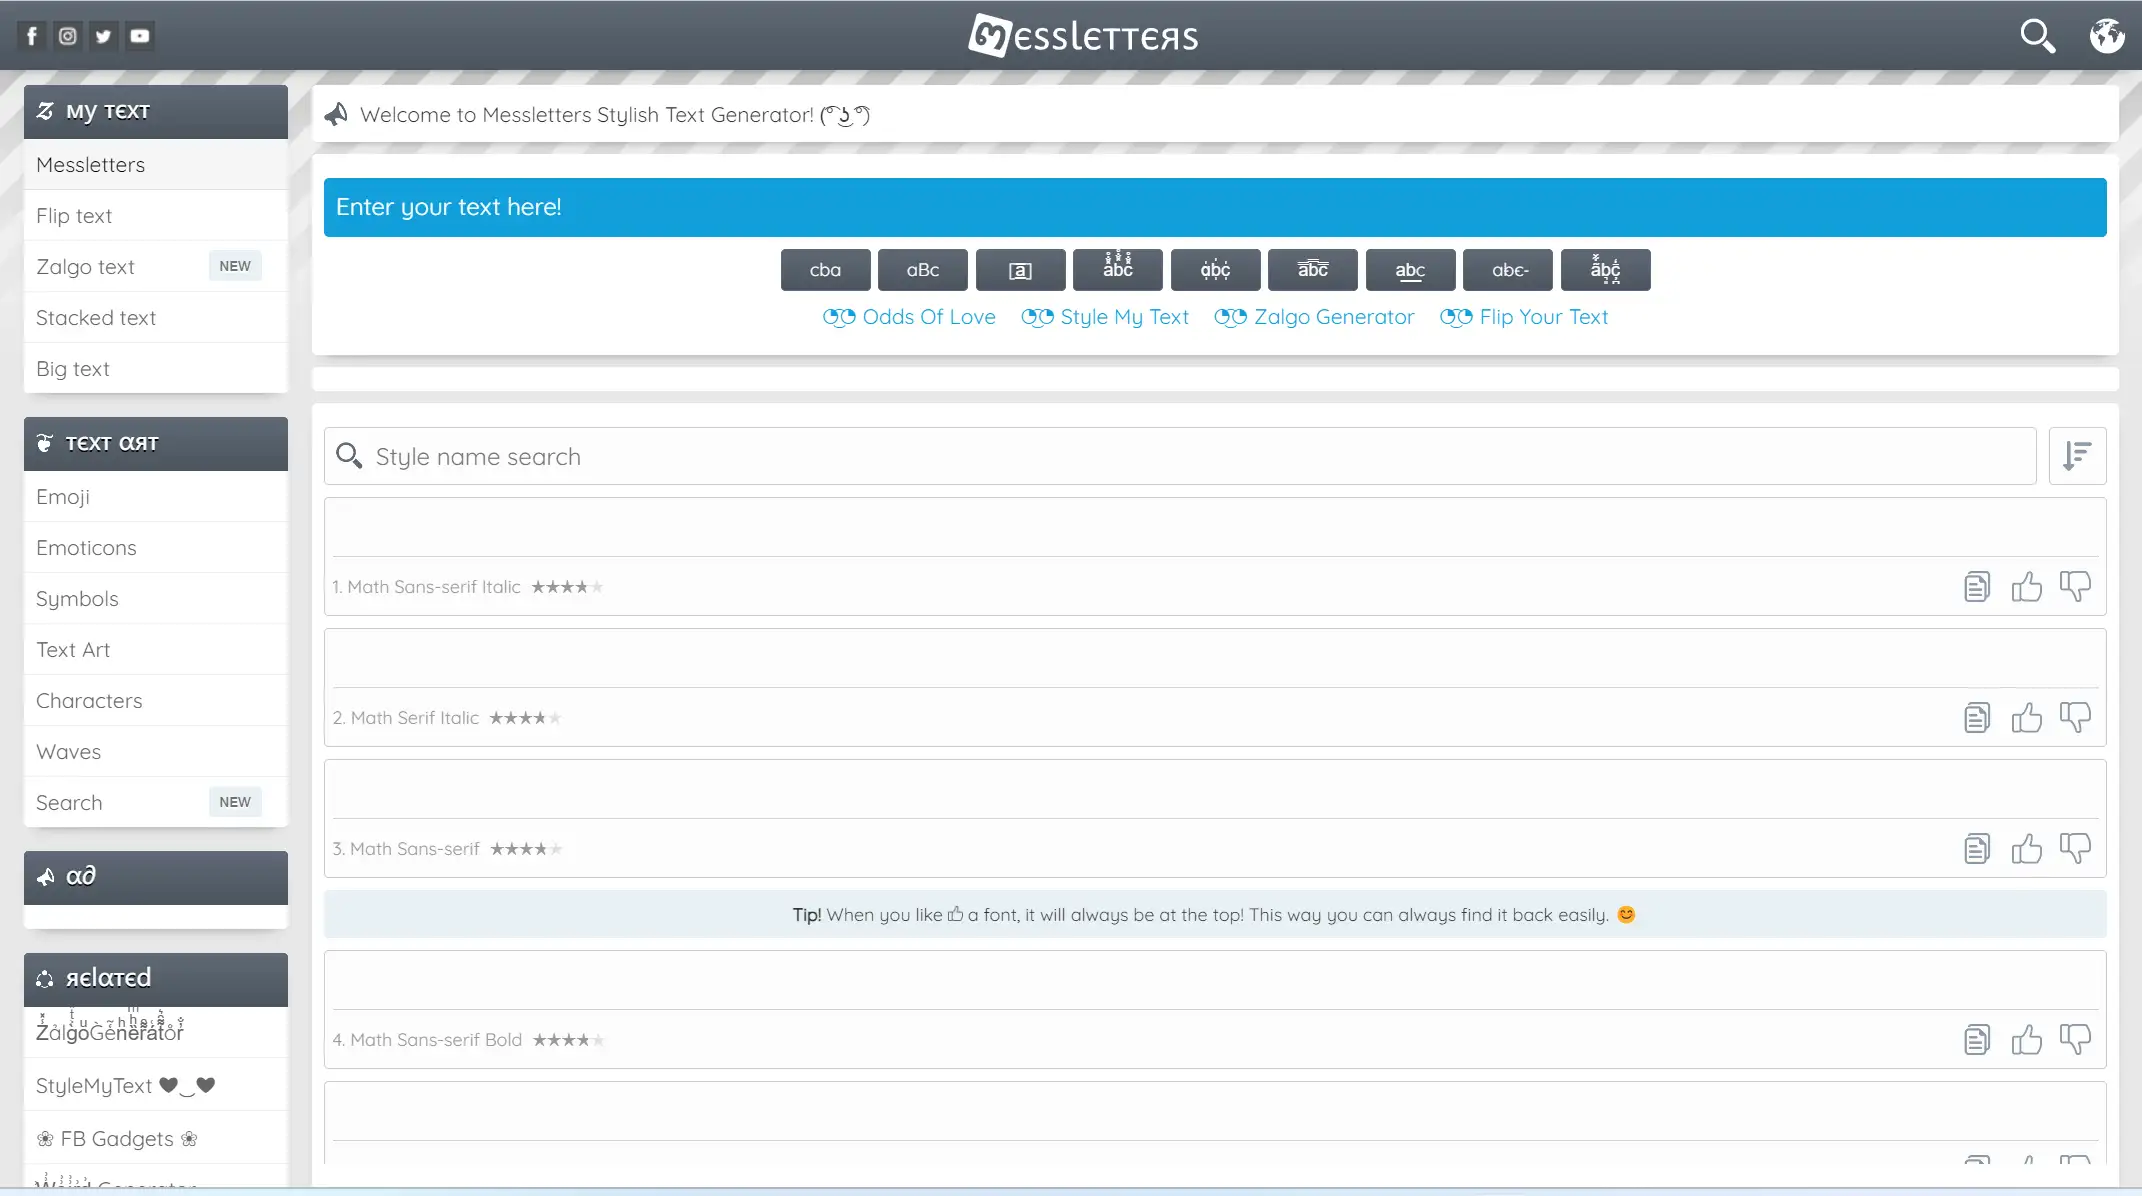This screenshot has height=1196, width=2142.
Task: Copy the Math Serif Italic text
Action: pyautogui.click(x=1977, y=718)
